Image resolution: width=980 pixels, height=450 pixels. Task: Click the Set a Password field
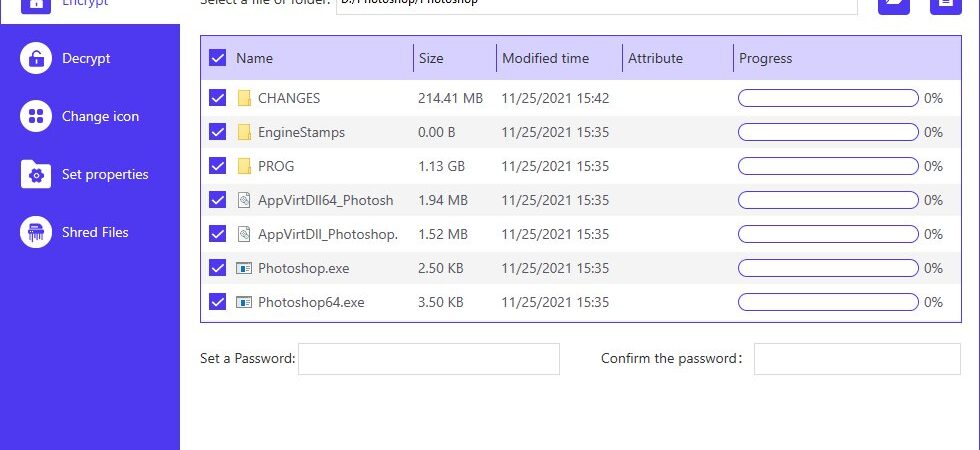pos(429,359)
